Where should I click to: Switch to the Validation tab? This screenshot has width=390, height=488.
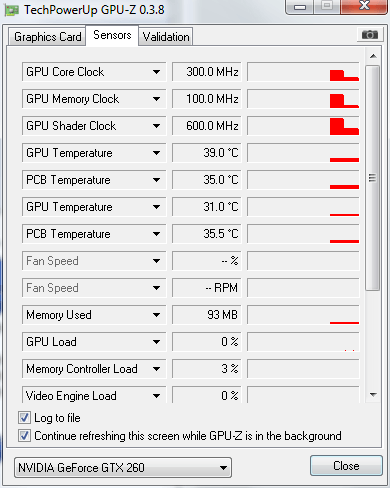(x=166, y=37)
